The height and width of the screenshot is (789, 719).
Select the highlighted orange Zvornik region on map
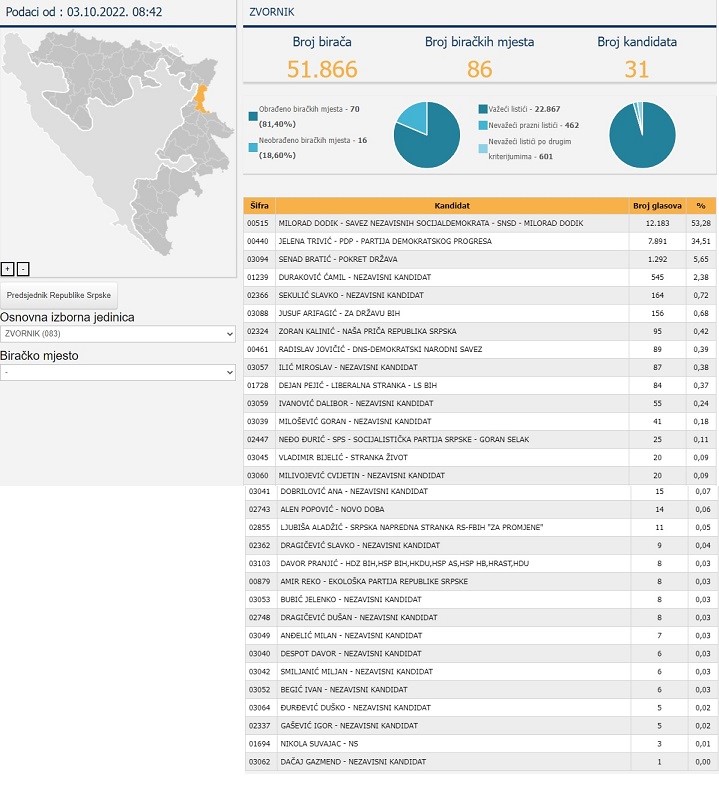[x=199, y=98]
